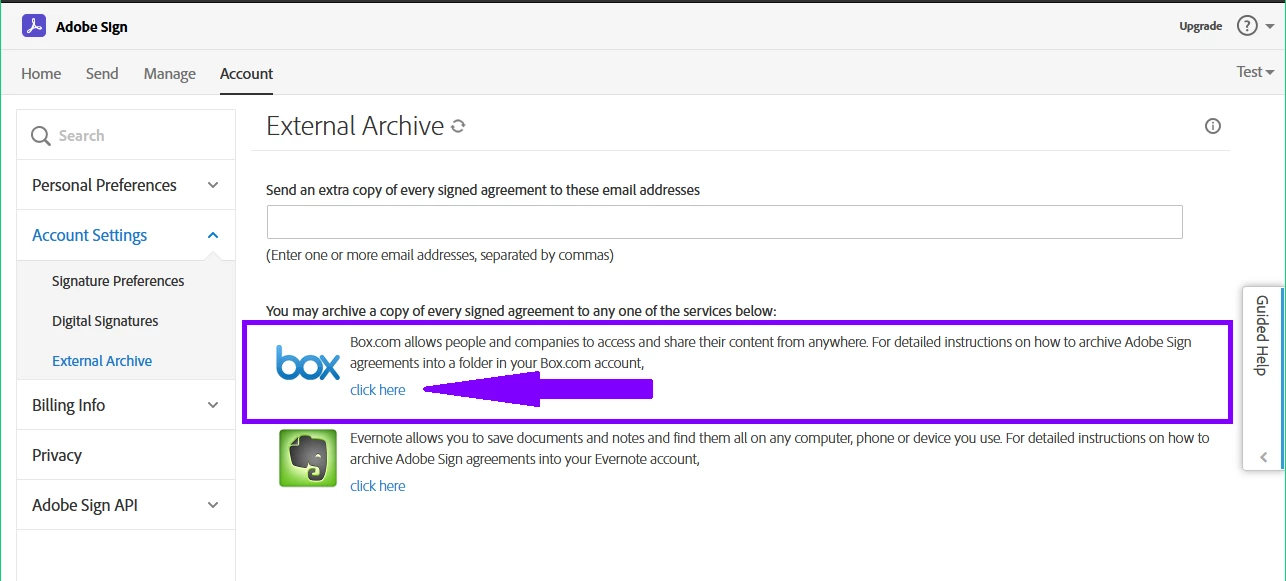1286x581 pixels.
Task: Go to the Send tab
Action: (102, 73)
